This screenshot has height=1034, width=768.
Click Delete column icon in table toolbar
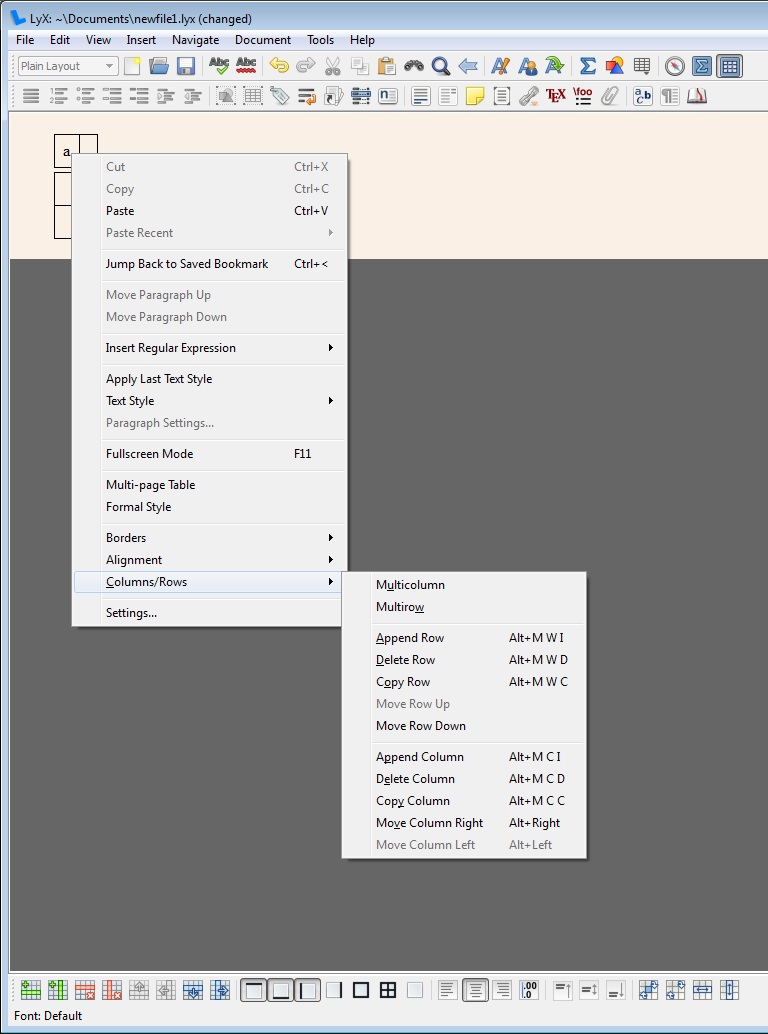(x=111, y=990)
